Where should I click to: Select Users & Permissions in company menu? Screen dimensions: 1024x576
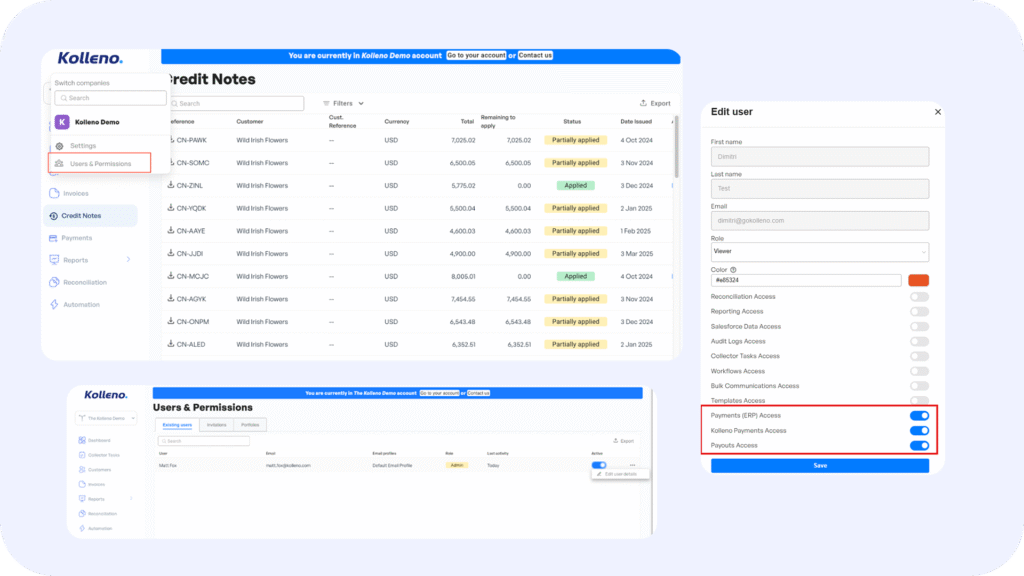pos(100,163)
